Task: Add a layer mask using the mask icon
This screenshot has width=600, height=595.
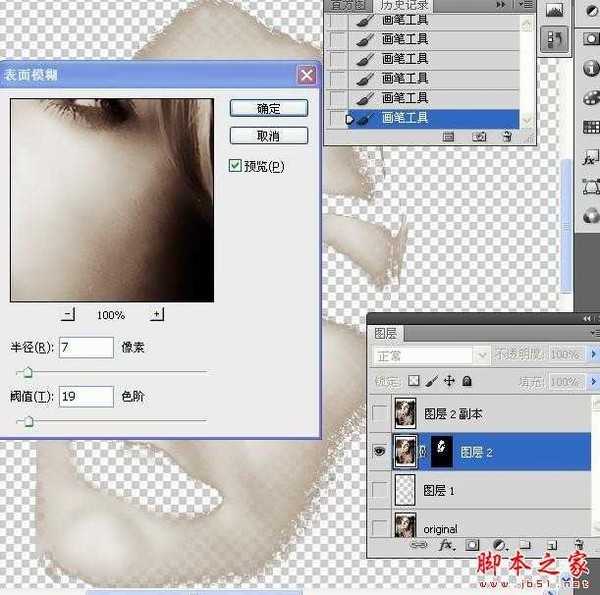Action: coord(473,546)
